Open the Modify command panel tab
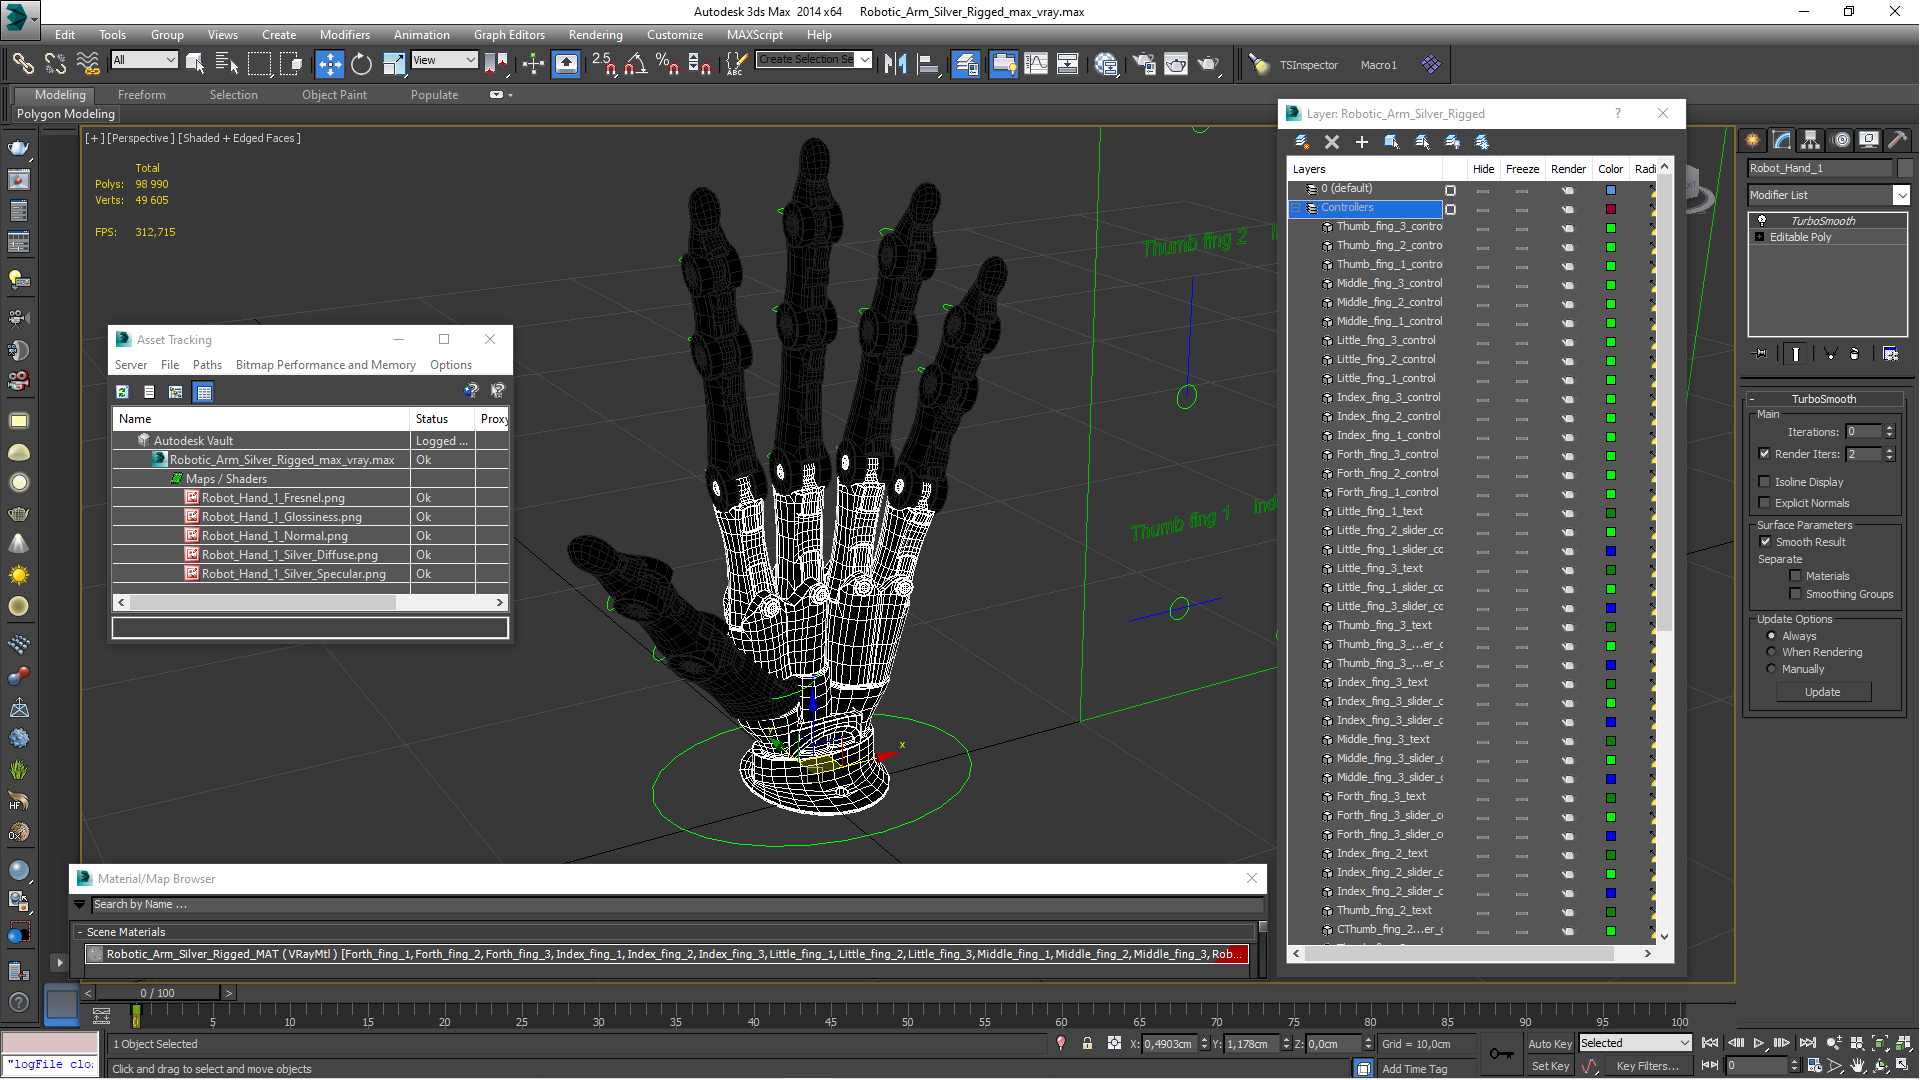The height and width of the screenshot is (1080, 1920). click(1781, 140)
